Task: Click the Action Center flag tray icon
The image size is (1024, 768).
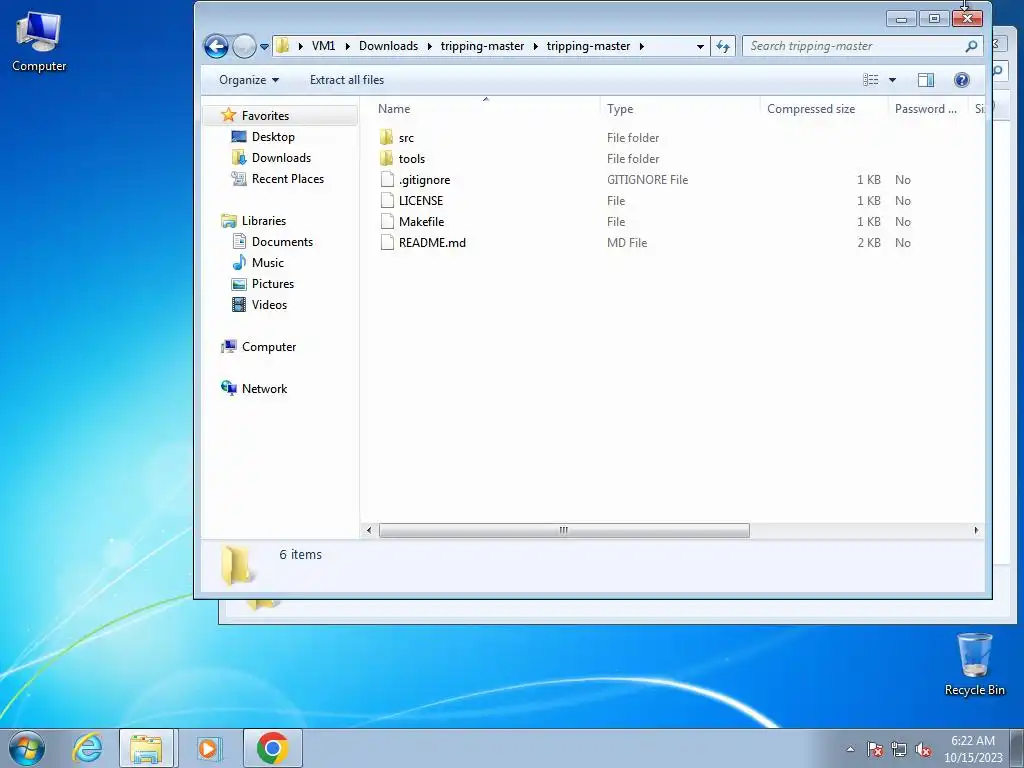Action: [x=875, y=749]
